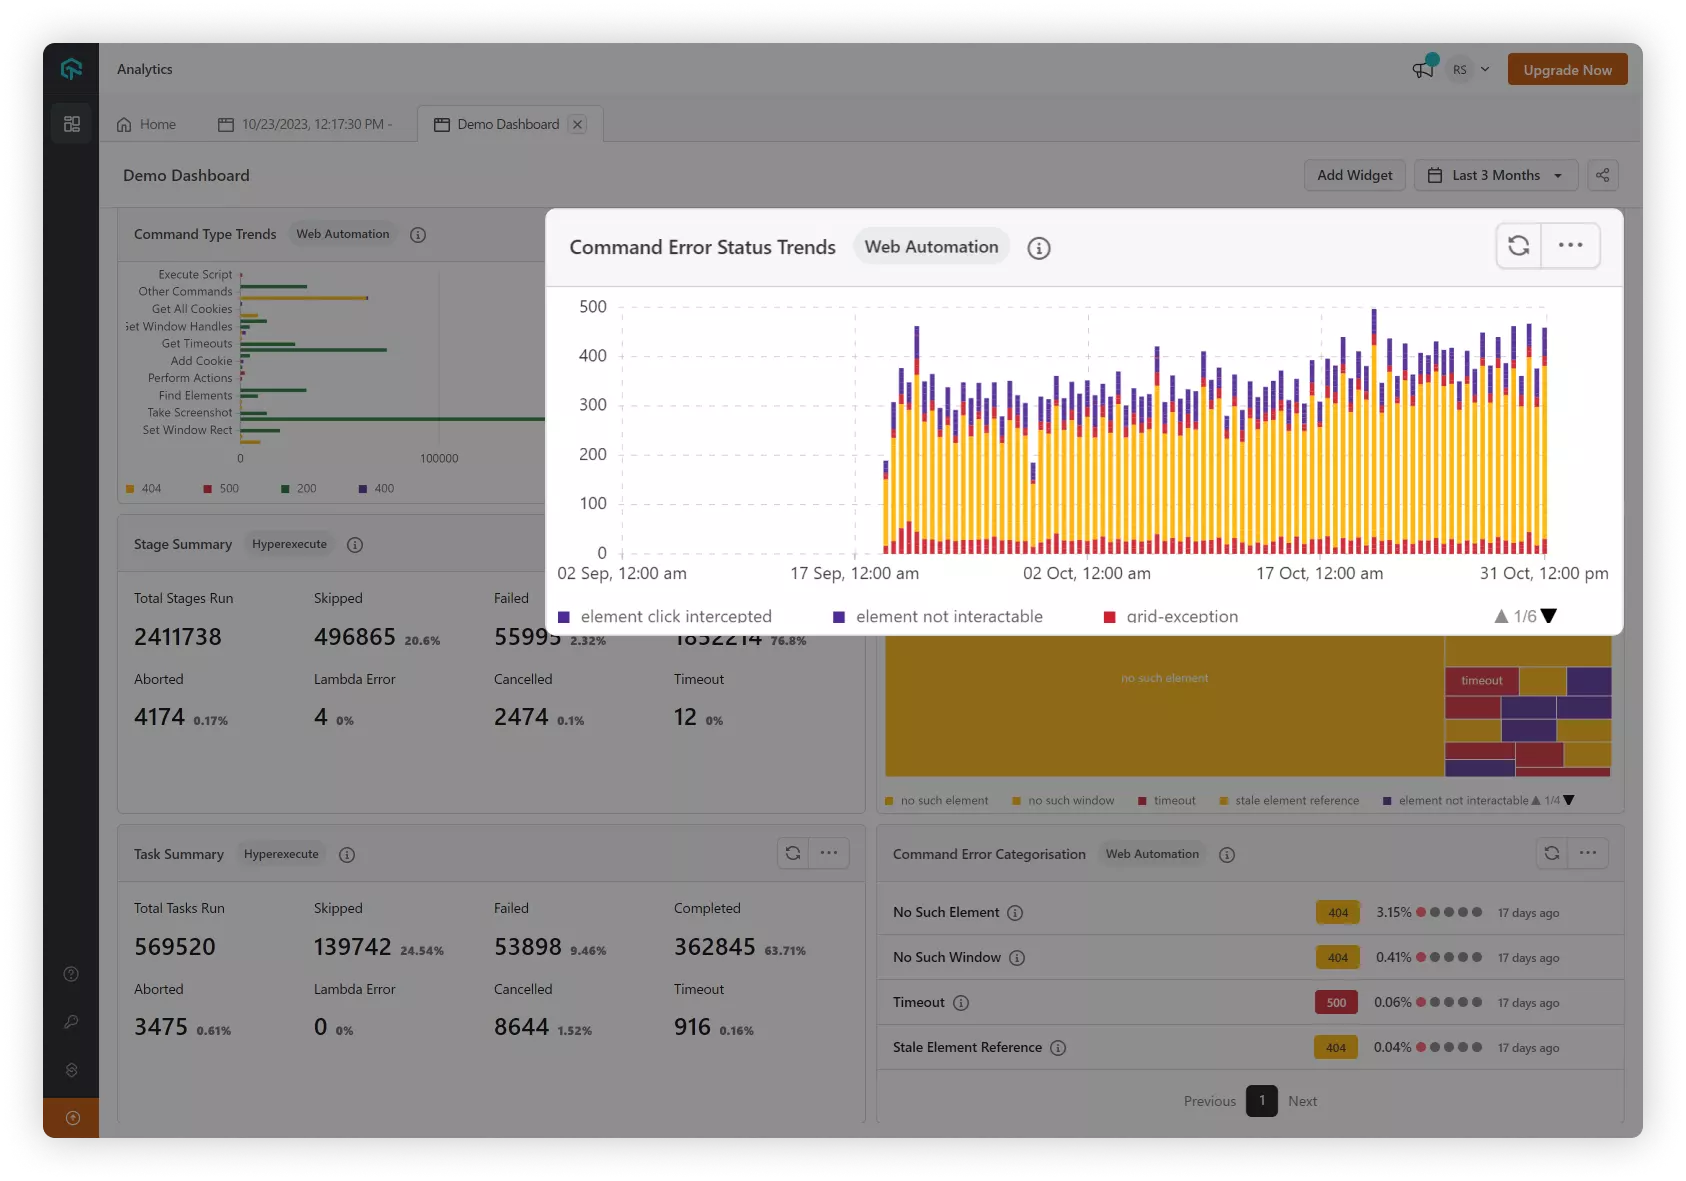
Task: Open the dashboards icon in the left sidebar
Action: (x=71, y=124)
